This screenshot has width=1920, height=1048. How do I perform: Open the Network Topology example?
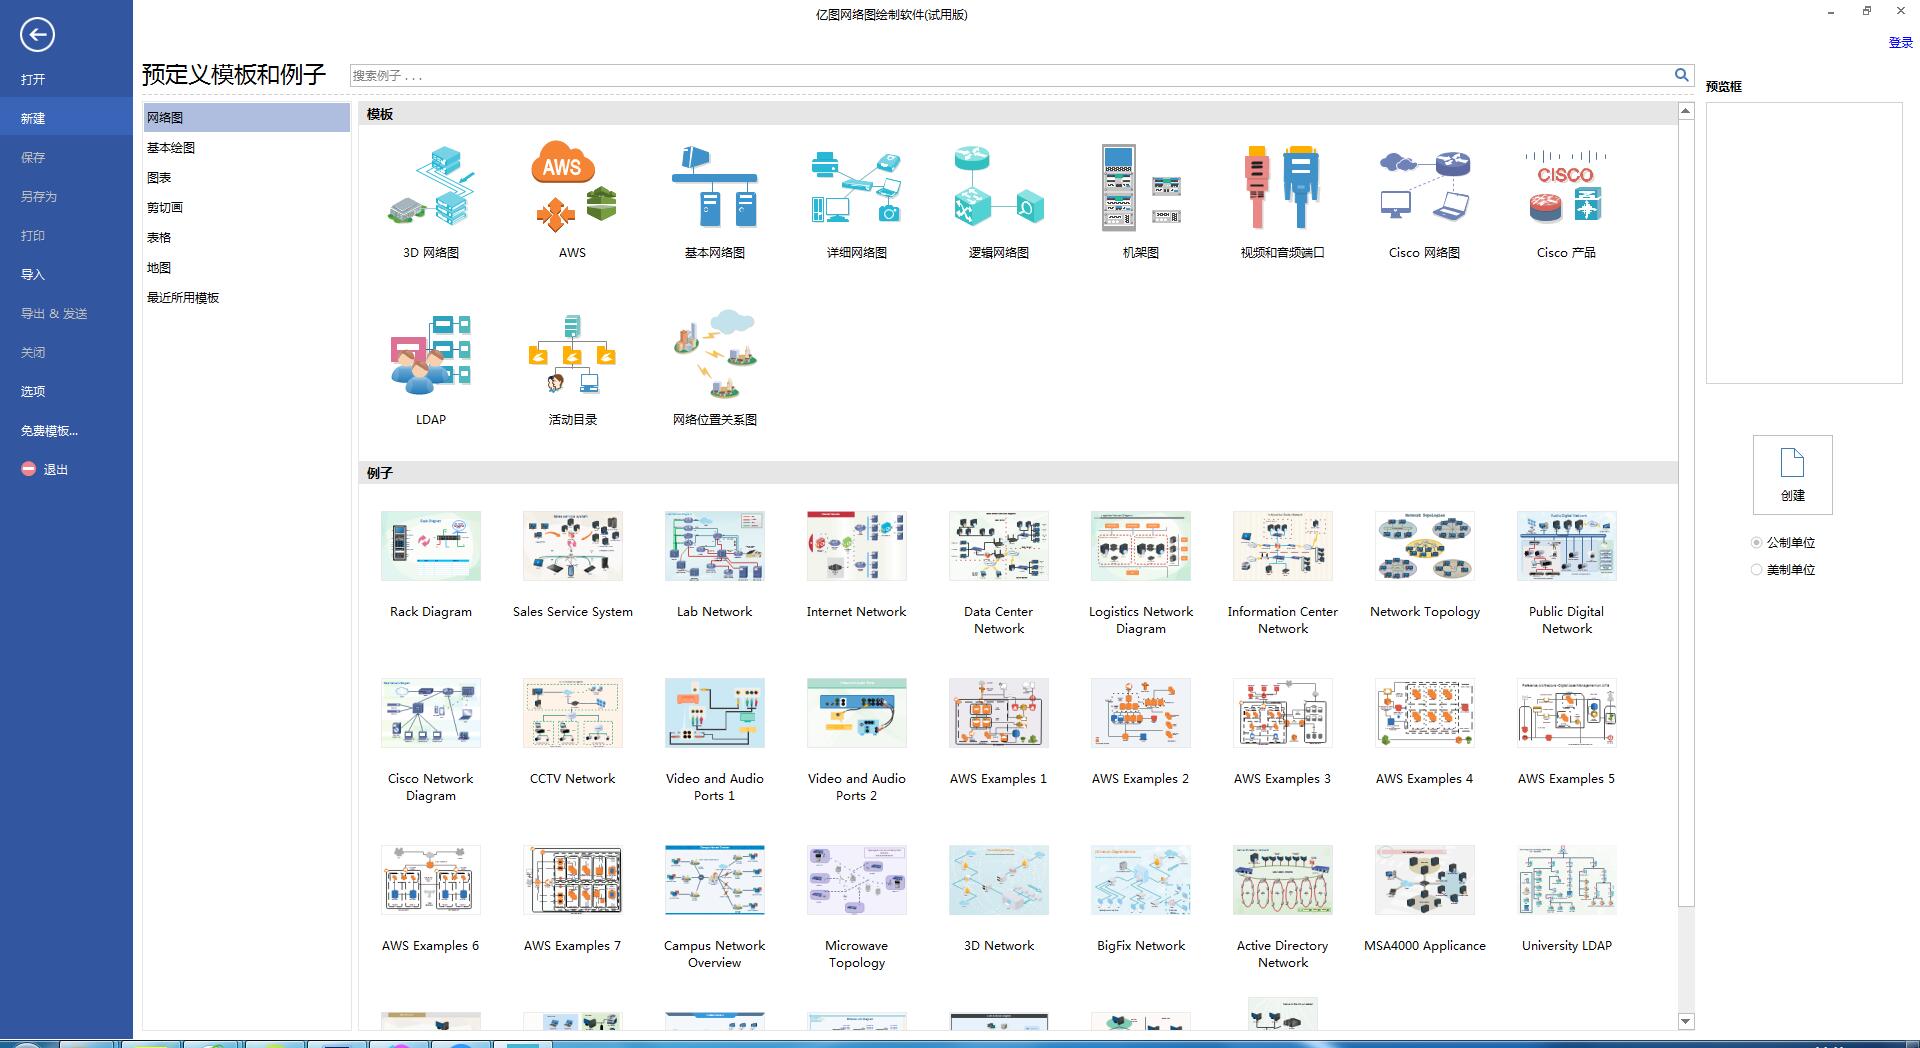click(1425, 546)
